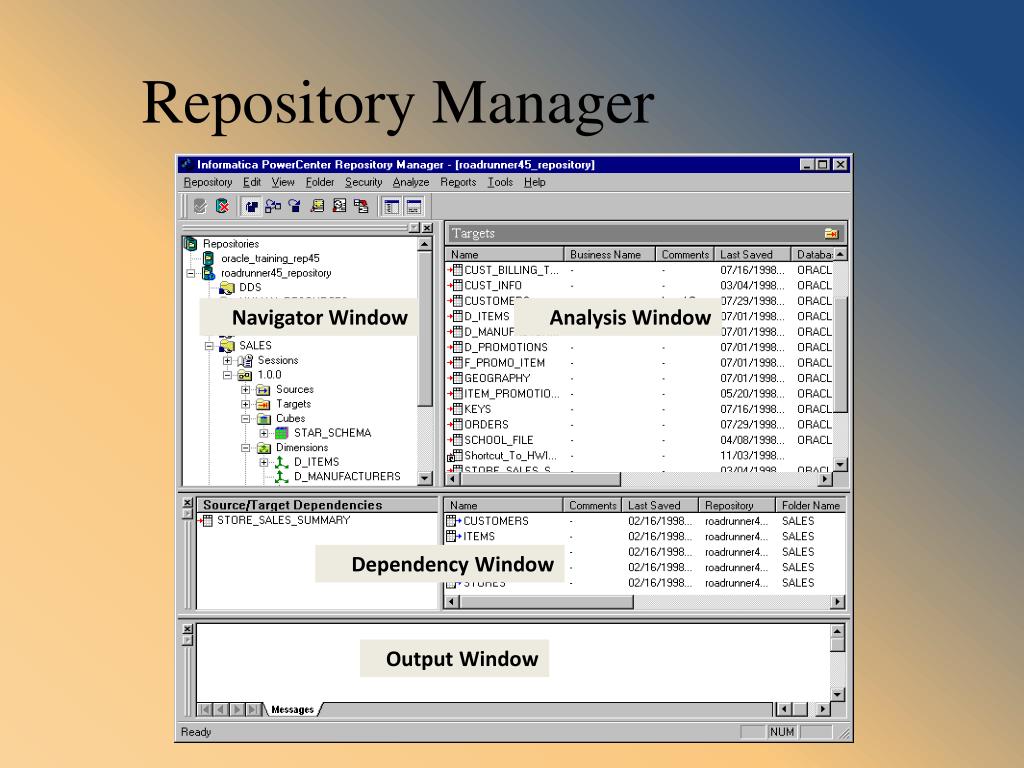
Task: Expand the Sessions node
Action: click(227, 360)
